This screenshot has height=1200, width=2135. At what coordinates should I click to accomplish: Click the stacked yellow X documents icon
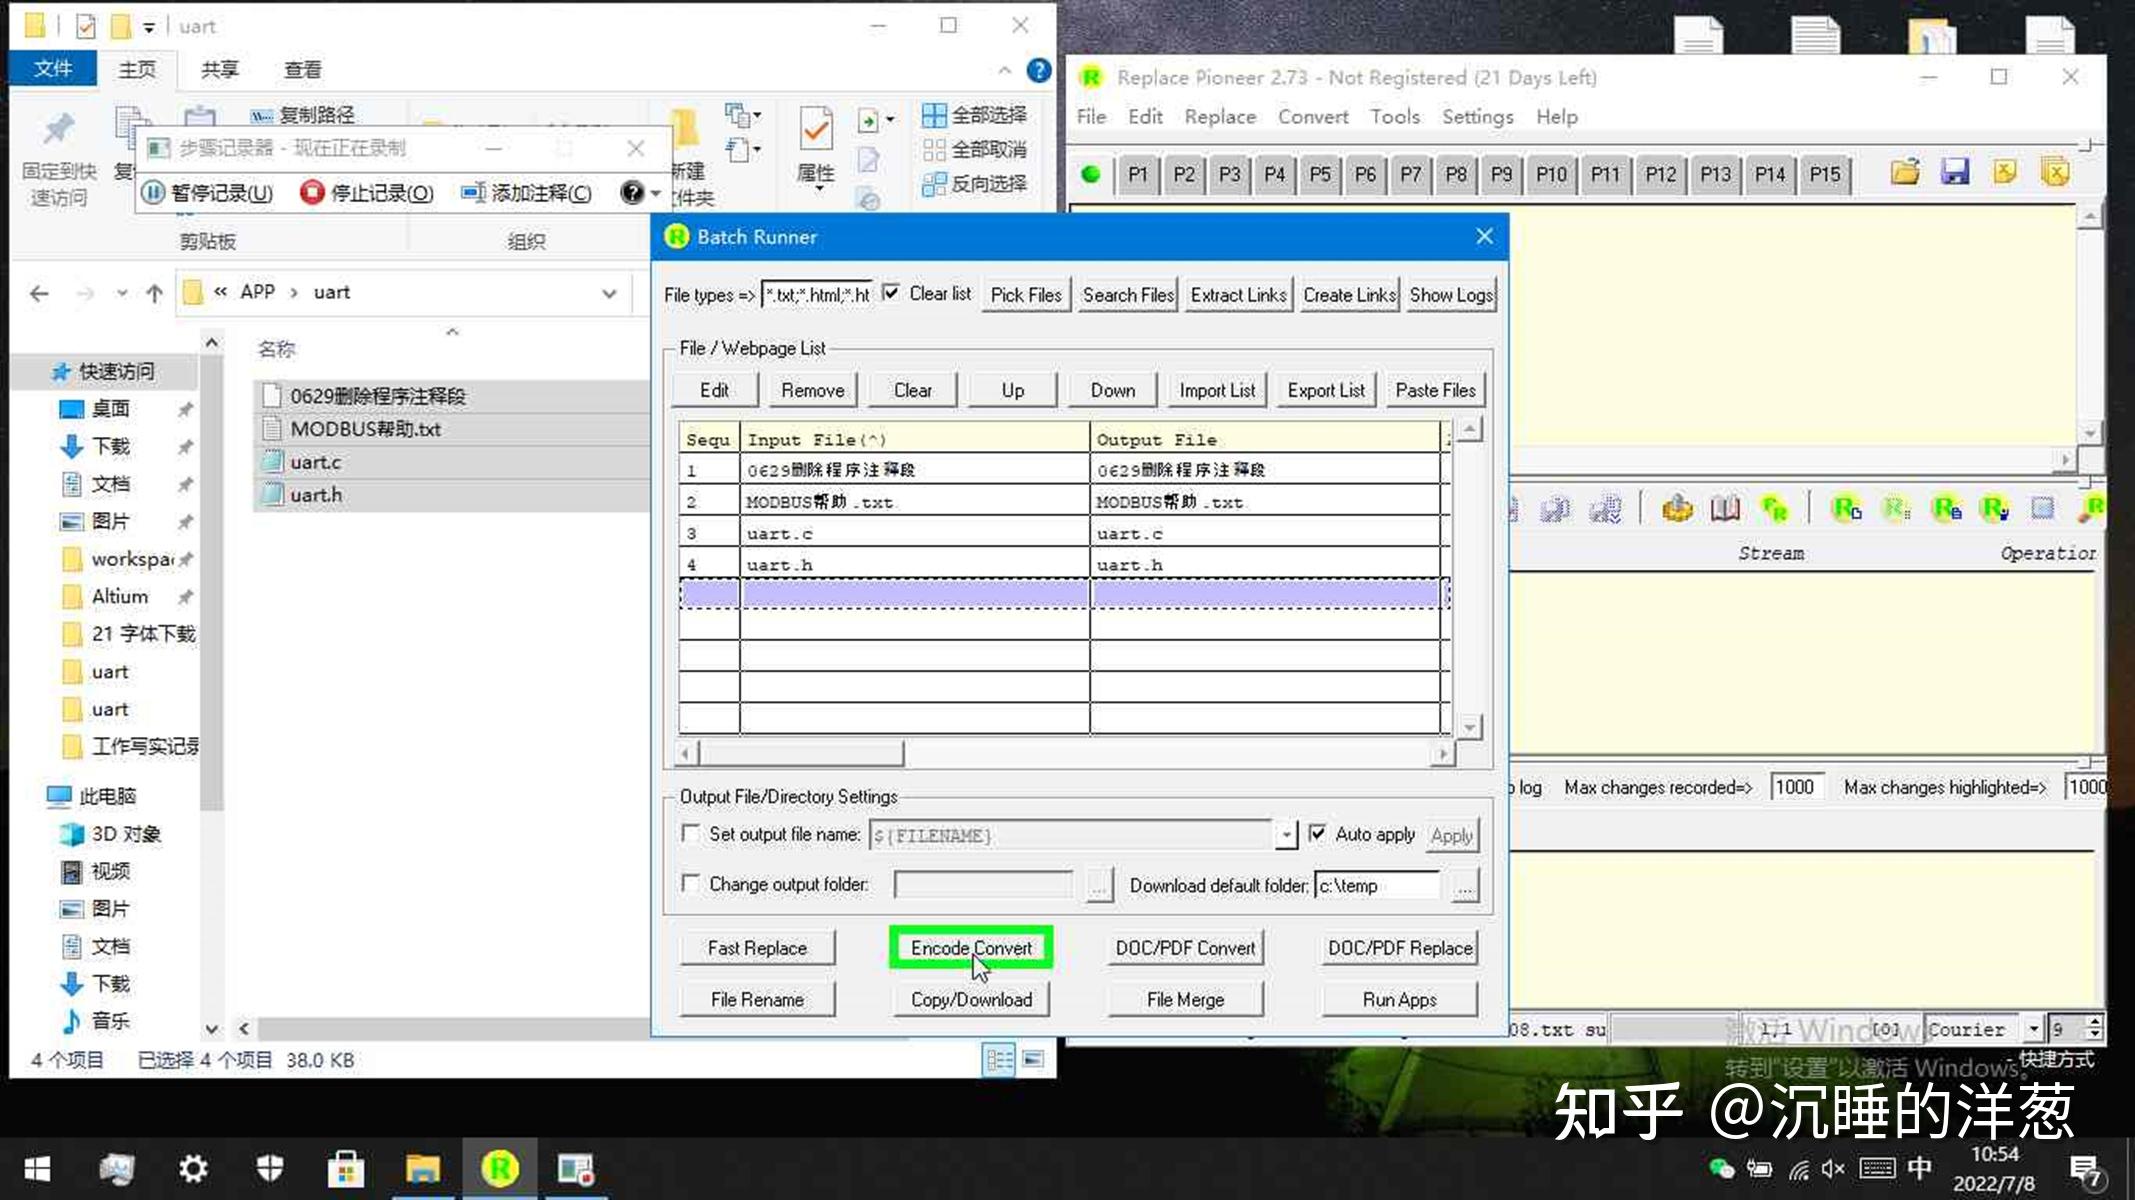click(x=2055, y=172)
